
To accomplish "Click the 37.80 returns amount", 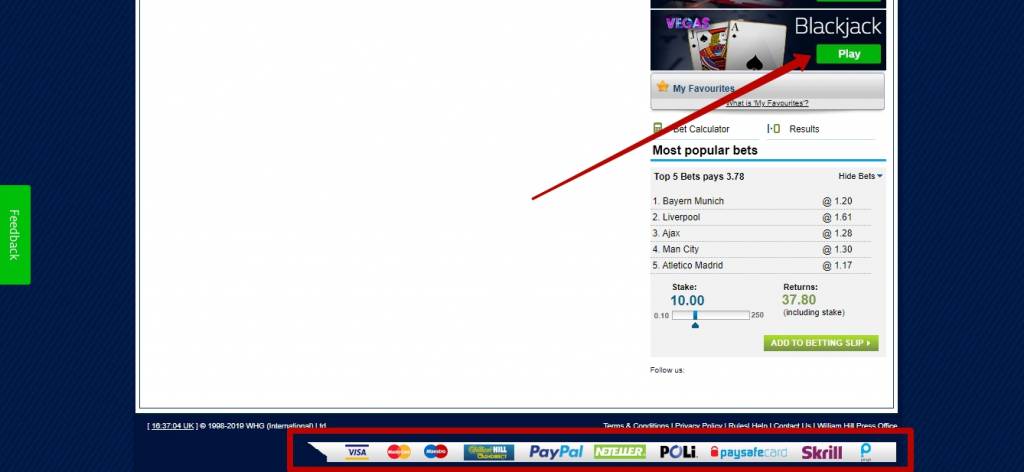I will point(799,300).
